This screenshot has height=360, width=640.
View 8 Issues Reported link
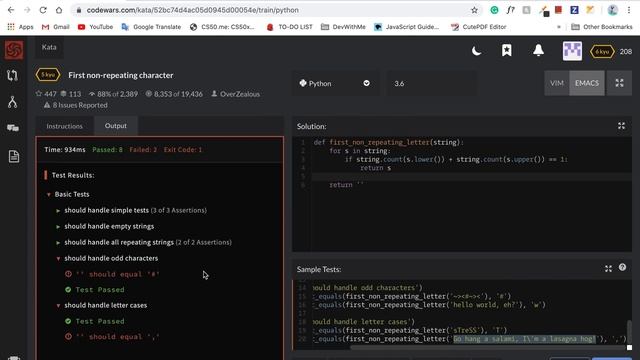coord(76,105)
